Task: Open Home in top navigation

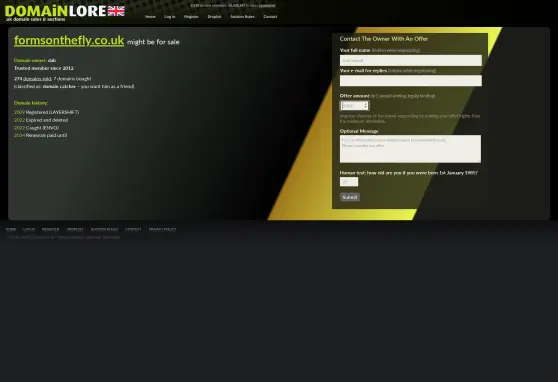Action: click(150, 17)
